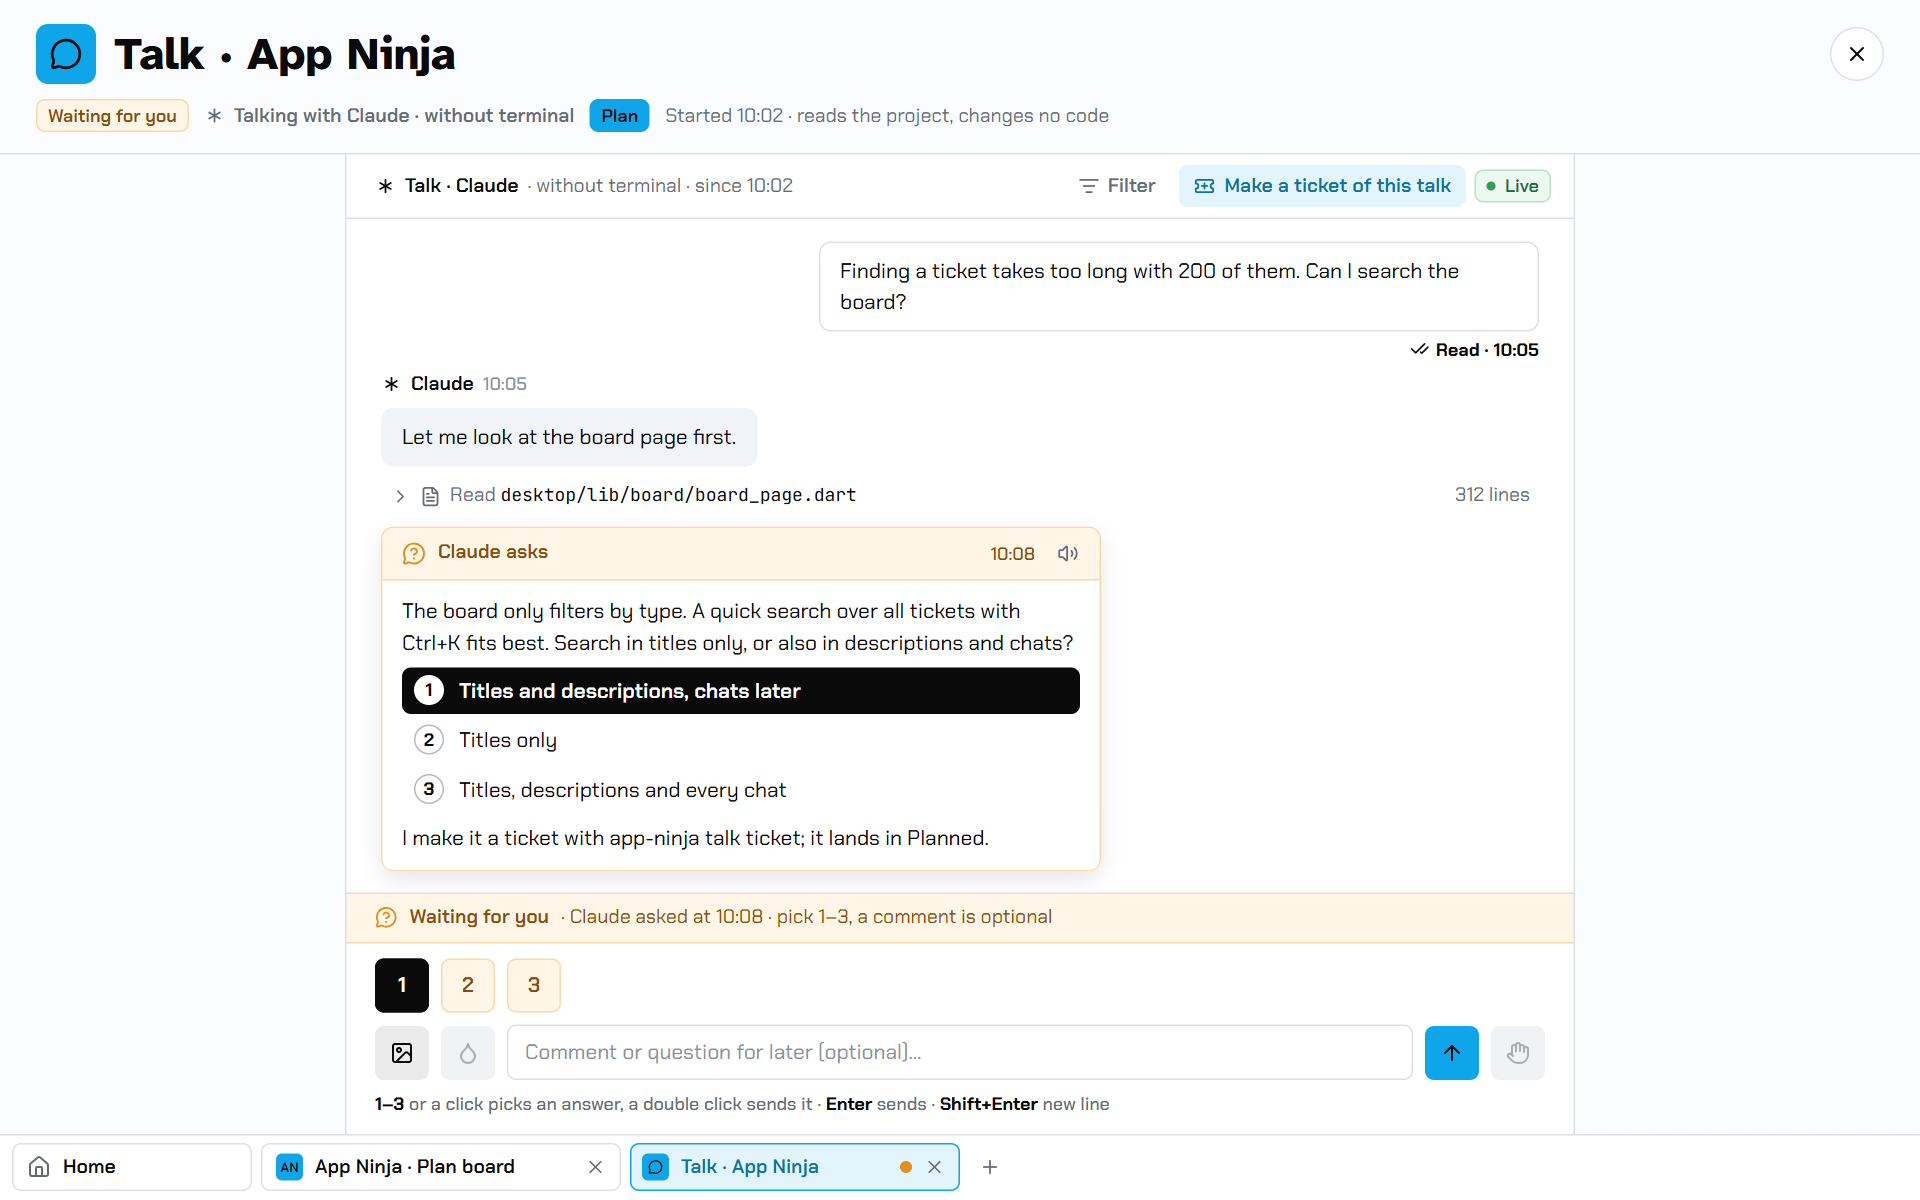Viewport: 1920px width, 1200px height.
Task: Click the Read · 10:05 receipt
Action: point(1474,350)
